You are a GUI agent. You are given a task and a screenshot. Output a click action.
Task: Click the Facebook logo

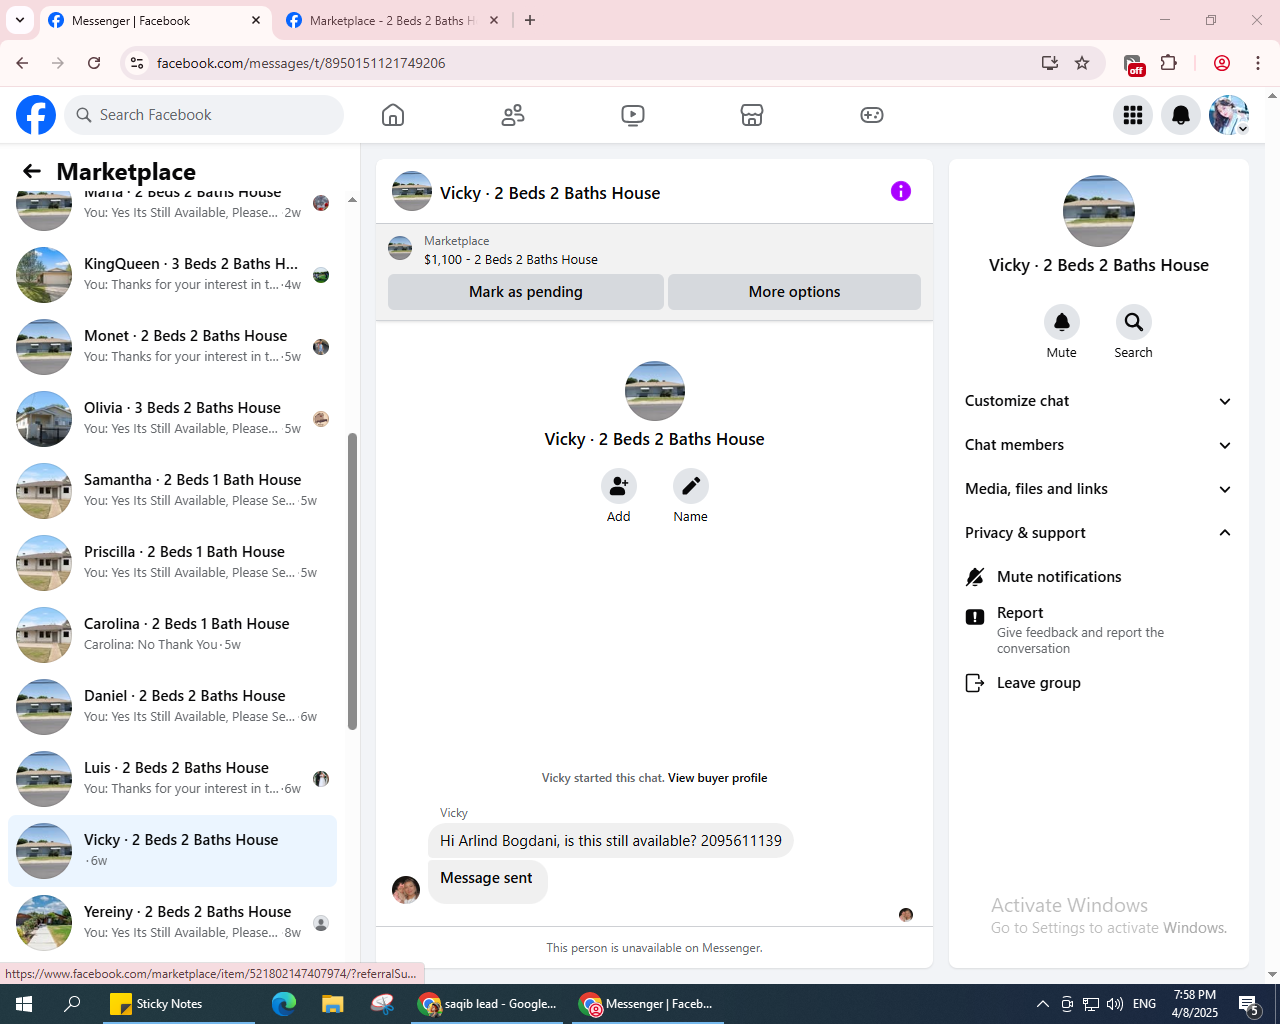click(36, 115)
